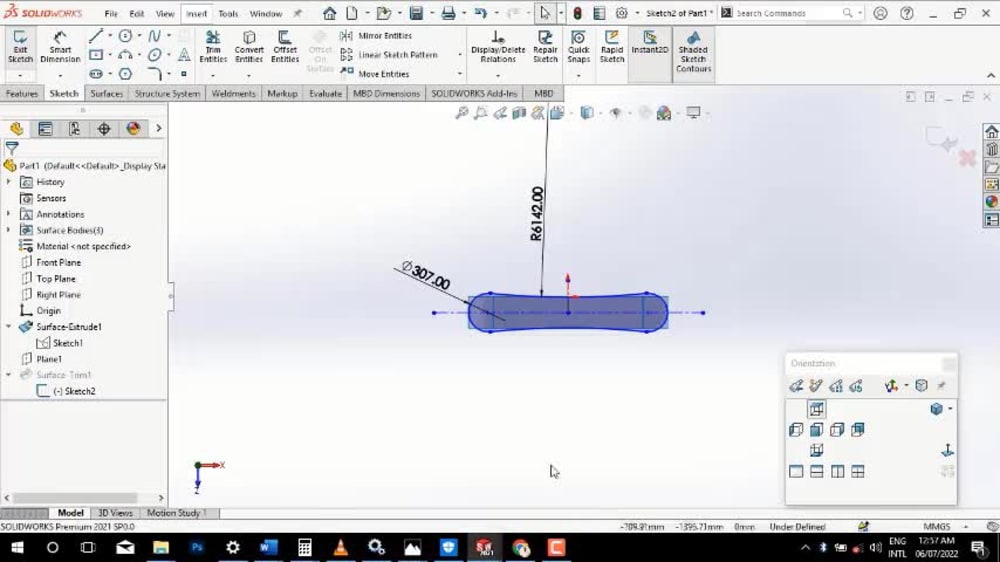Toggle Shaded Sketch Contours
The image size is (1000, 562).
693,52
